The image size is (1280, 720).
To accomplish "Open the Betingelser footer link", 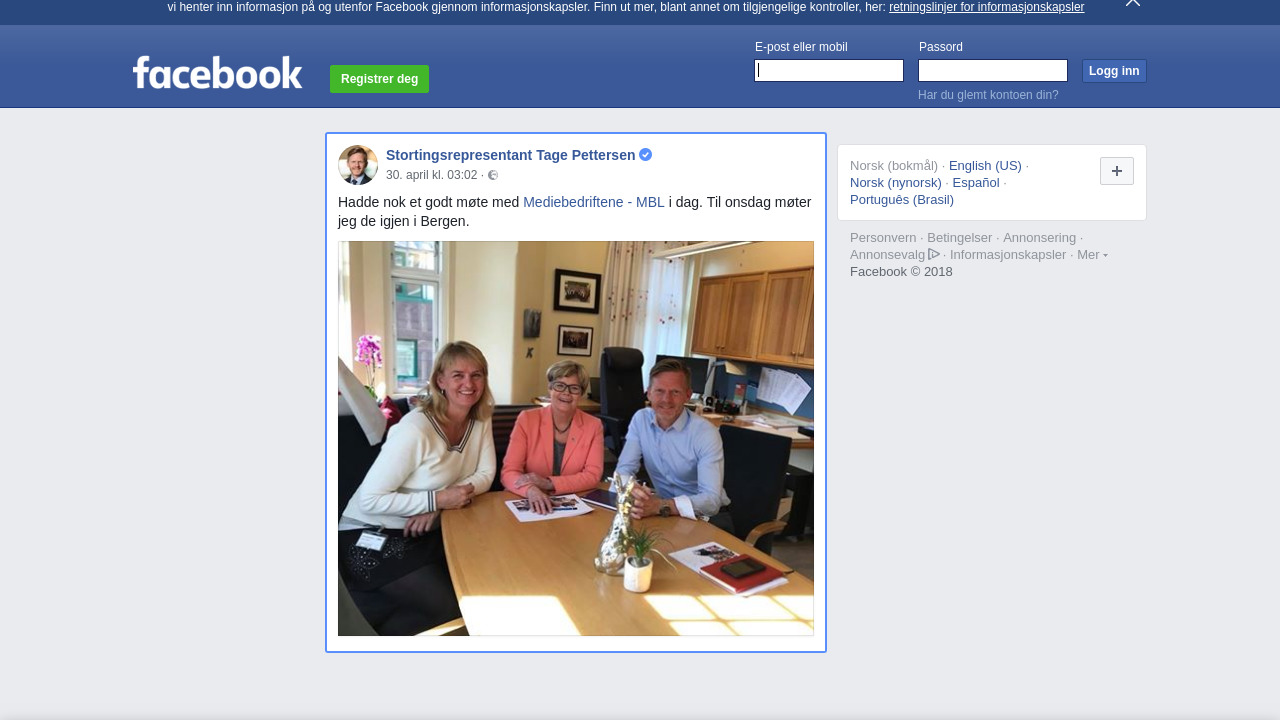I will pos(960,238).
